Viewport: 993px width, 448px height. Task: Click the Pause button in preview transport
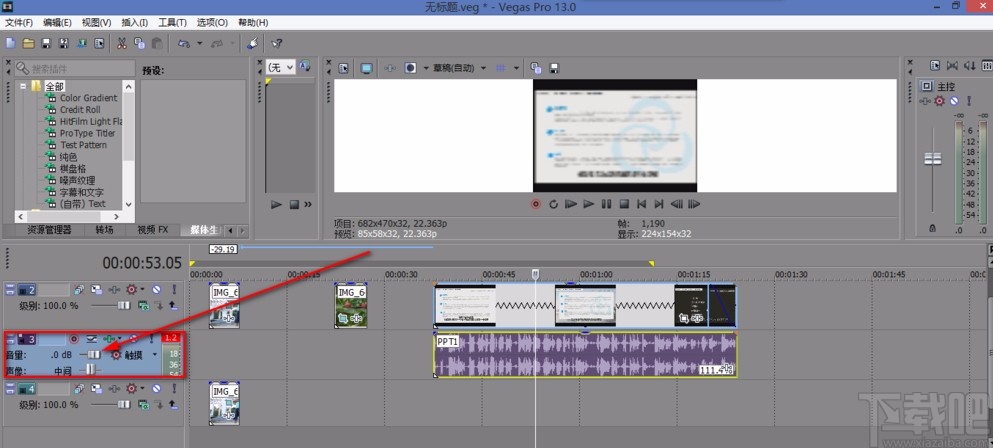[606, 204]
